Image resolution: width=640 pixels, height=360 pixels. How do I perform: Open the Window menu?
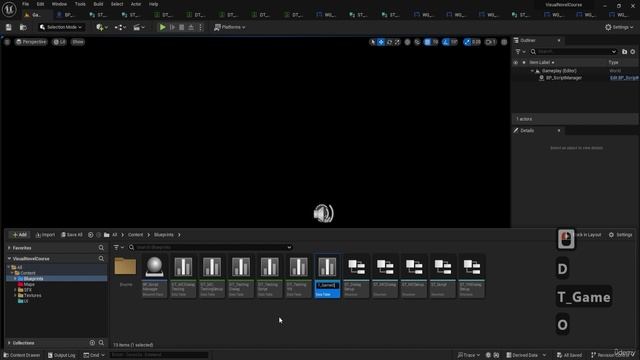coord(59,4)
